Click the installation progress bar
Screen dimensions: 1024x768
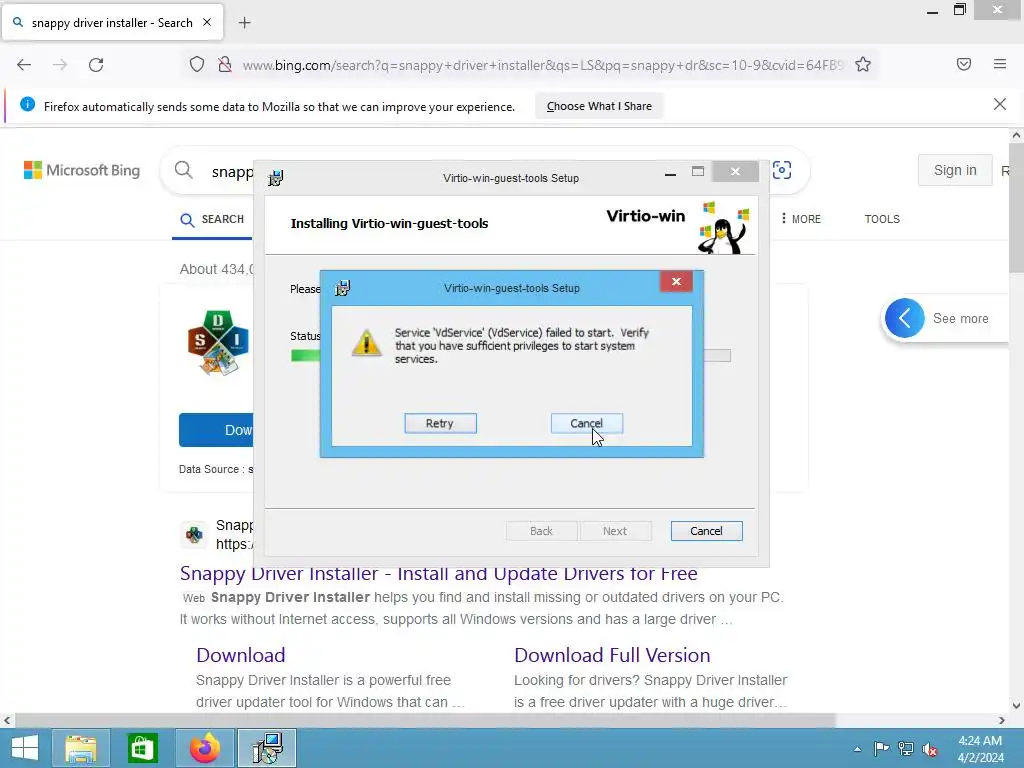[x=511, y=355]
